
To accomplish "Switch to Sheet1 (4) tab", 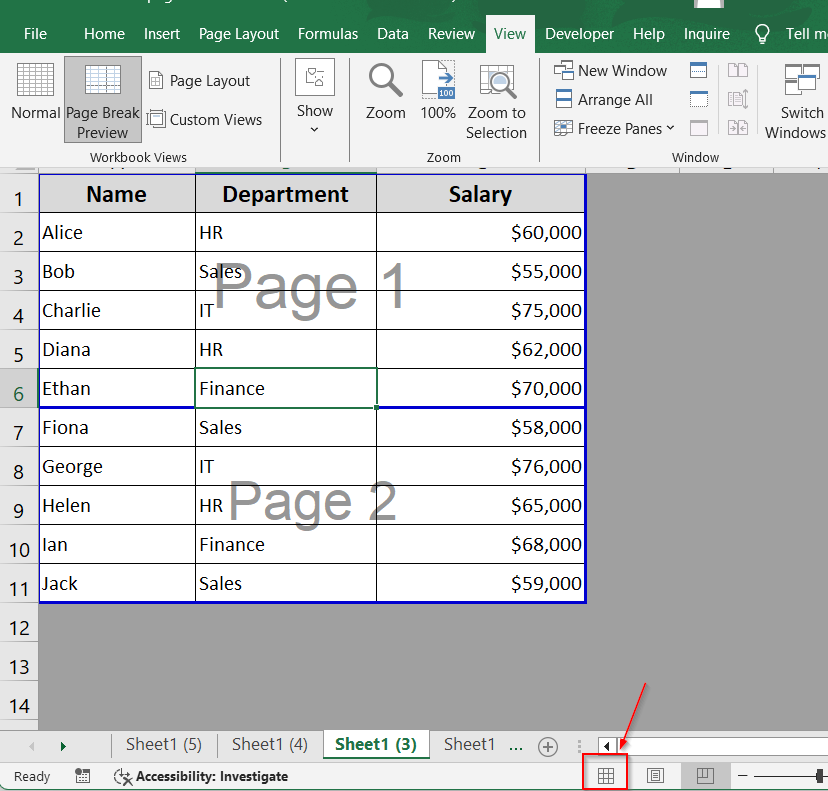I will point(270,745).
